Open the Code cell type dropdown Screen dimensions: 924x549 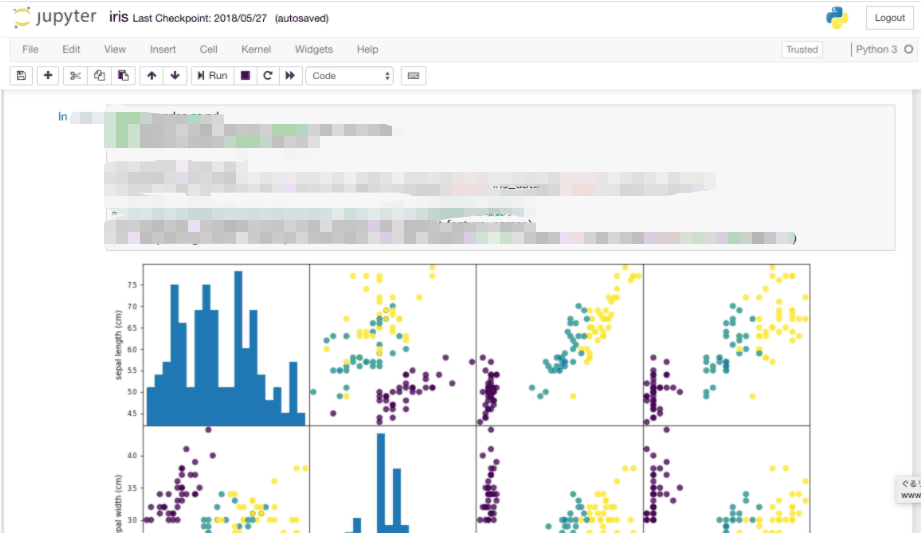350,76
